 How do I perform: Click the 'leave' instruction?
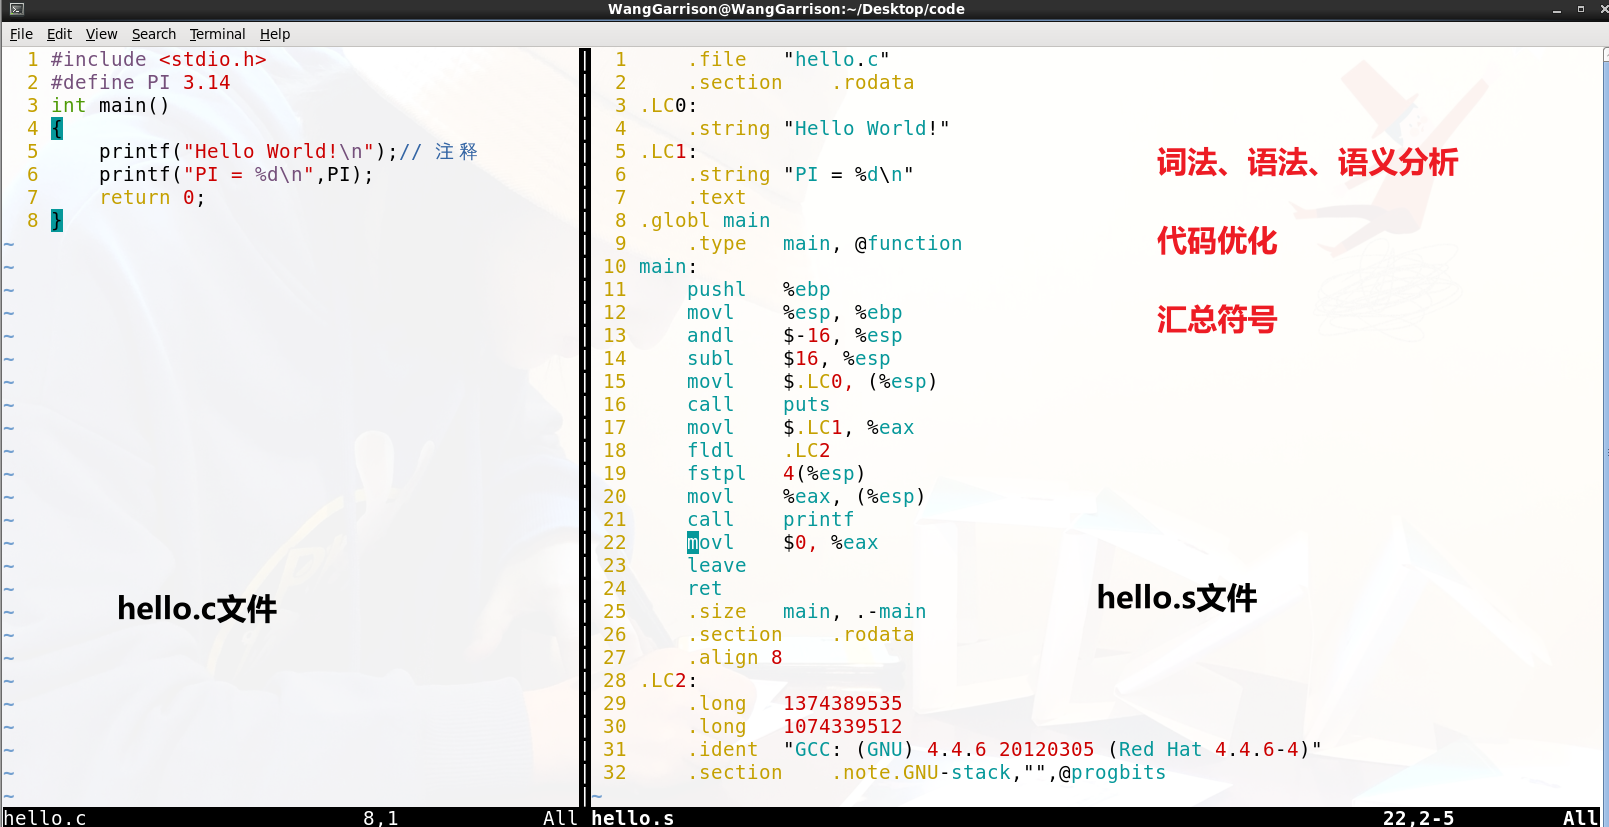(716, 565)
